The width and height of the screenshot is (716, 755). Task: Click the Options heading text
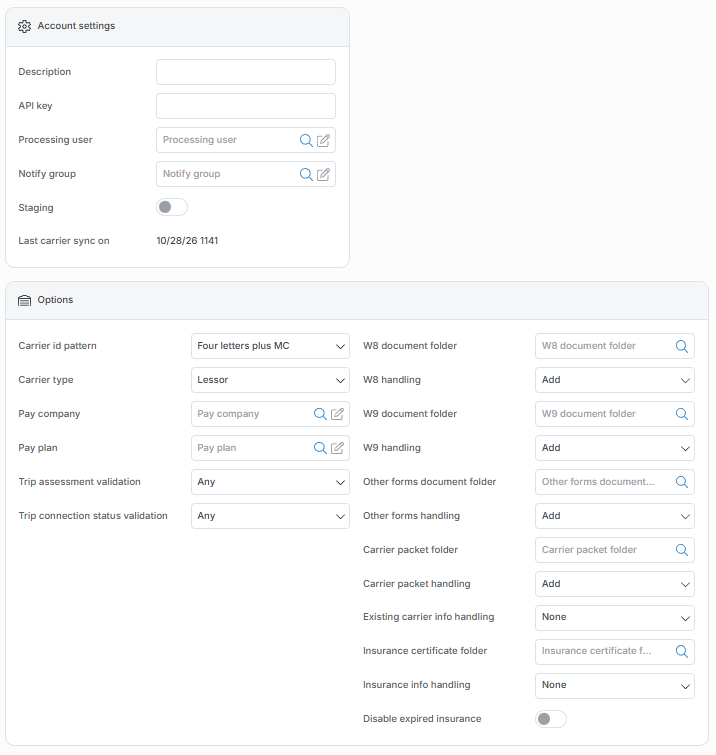click(55, 299)
